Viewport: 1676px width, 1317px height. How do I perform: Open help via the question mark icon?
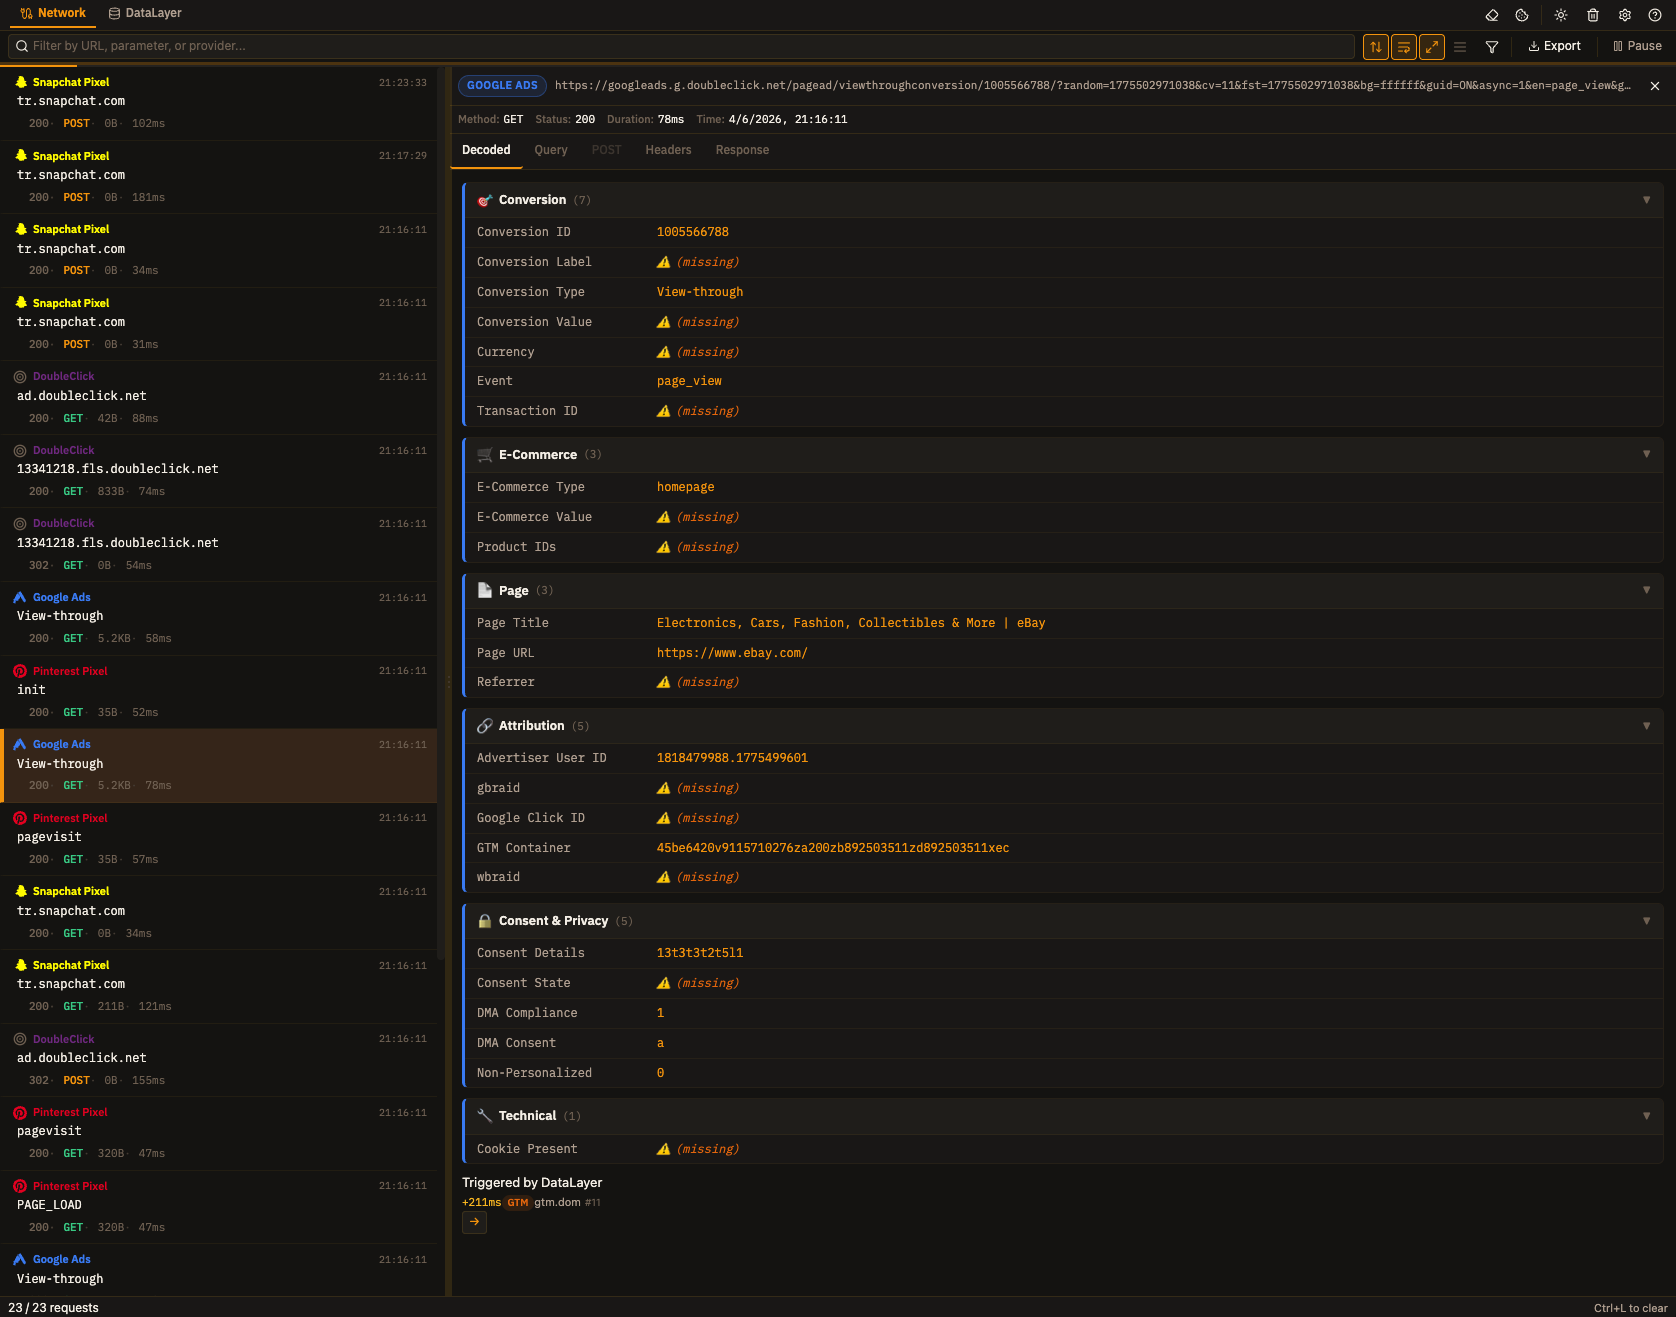1655,15
